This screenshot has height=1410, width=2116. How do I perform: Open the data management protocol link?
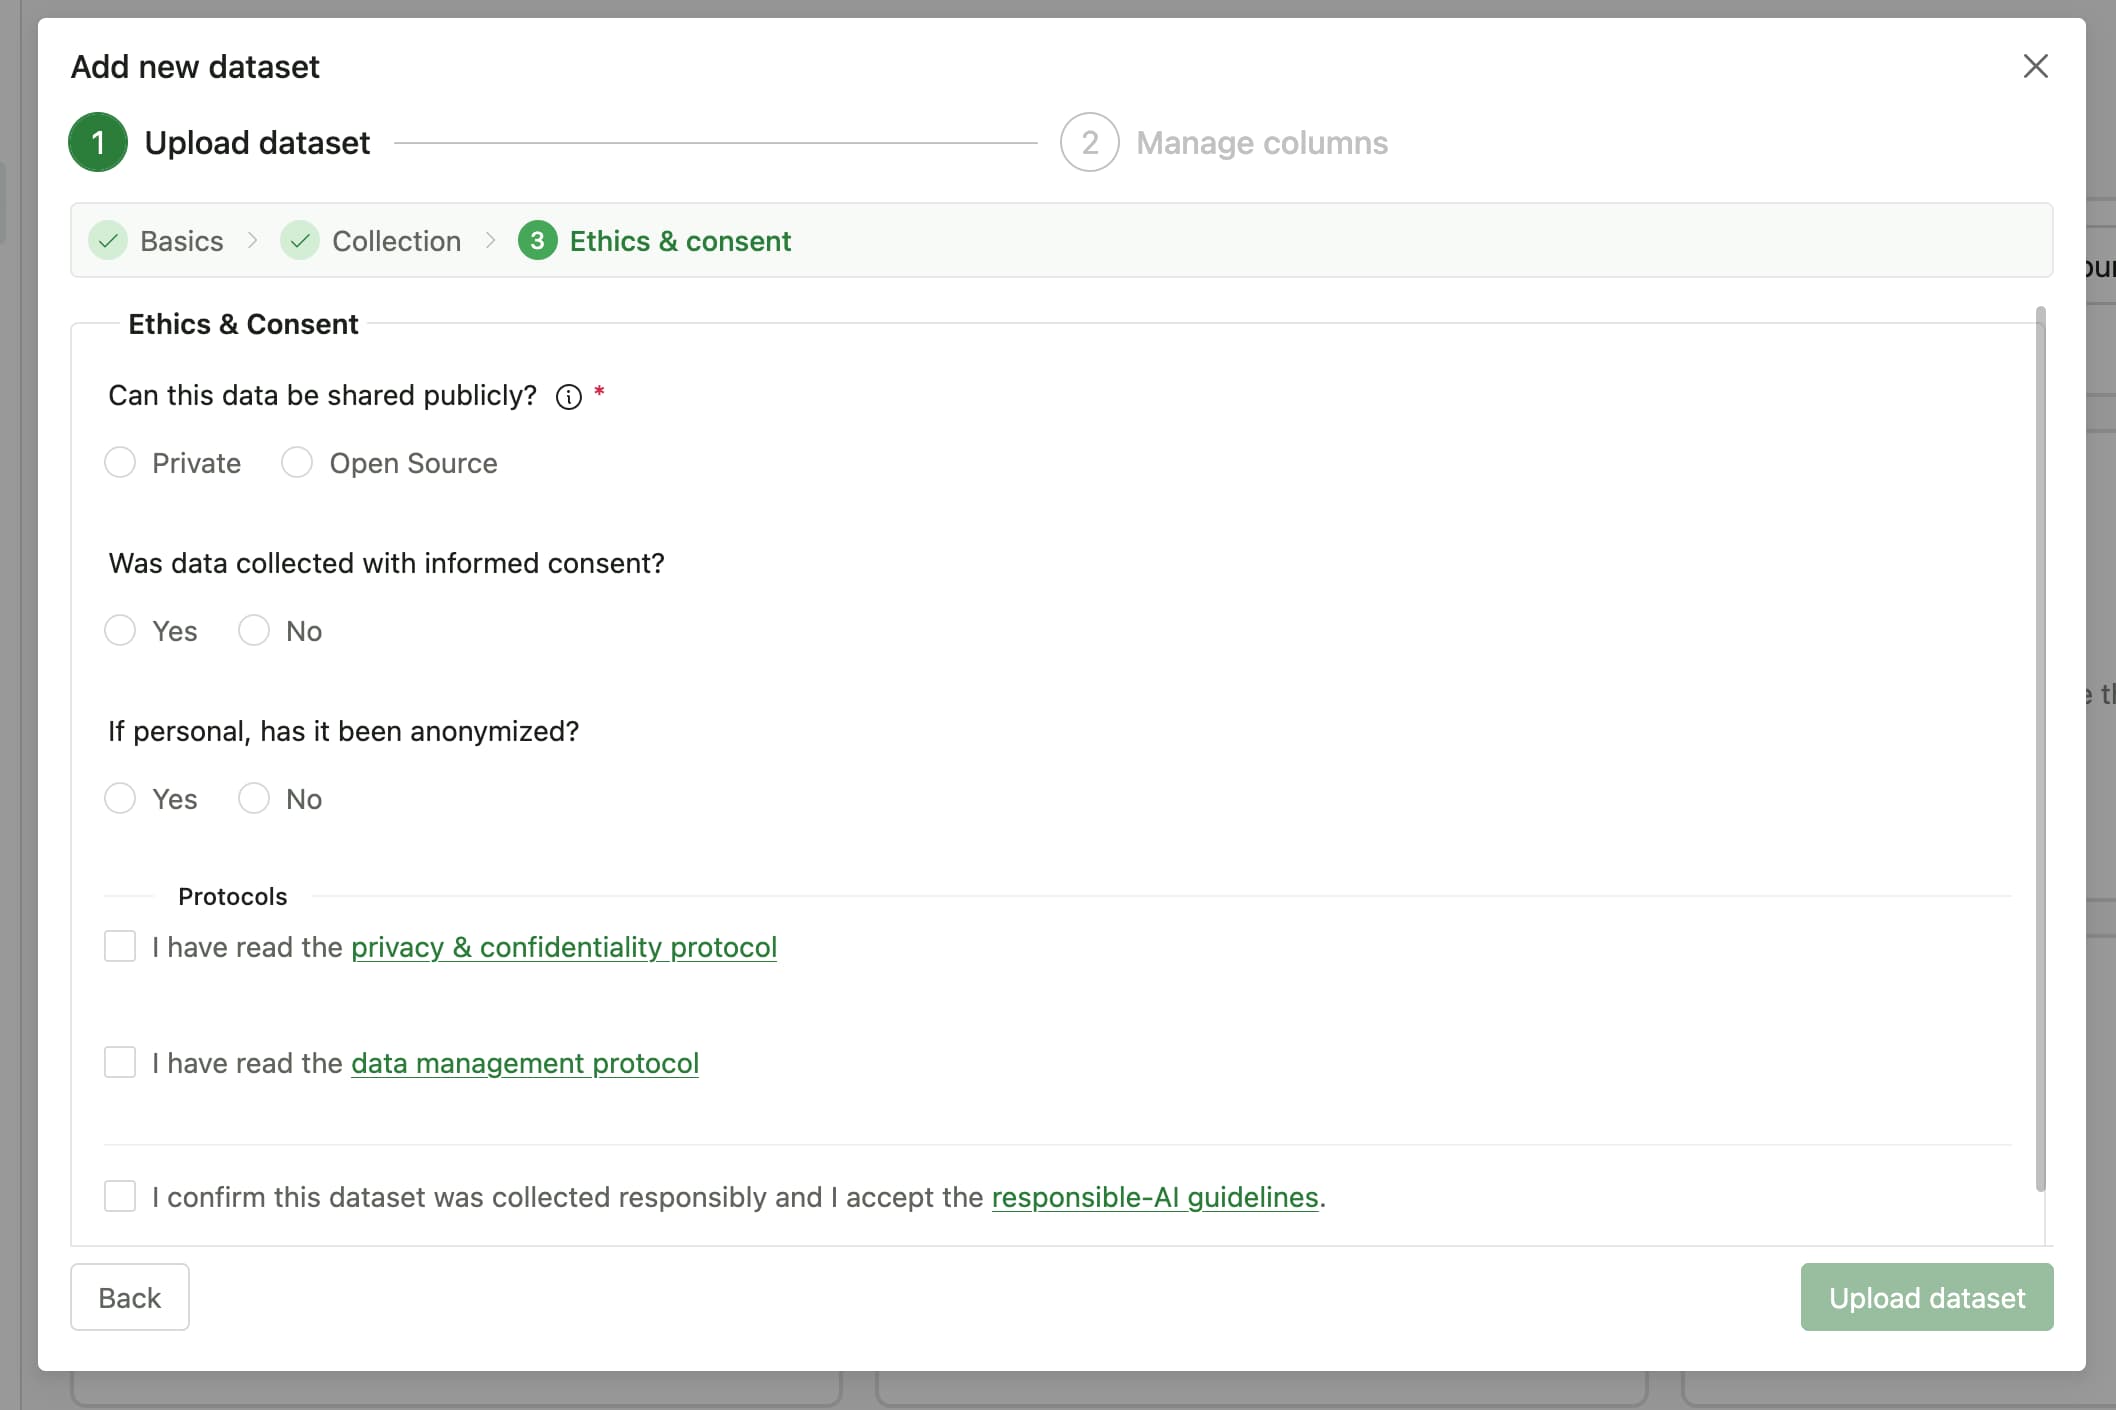(x=525, y=1063)
